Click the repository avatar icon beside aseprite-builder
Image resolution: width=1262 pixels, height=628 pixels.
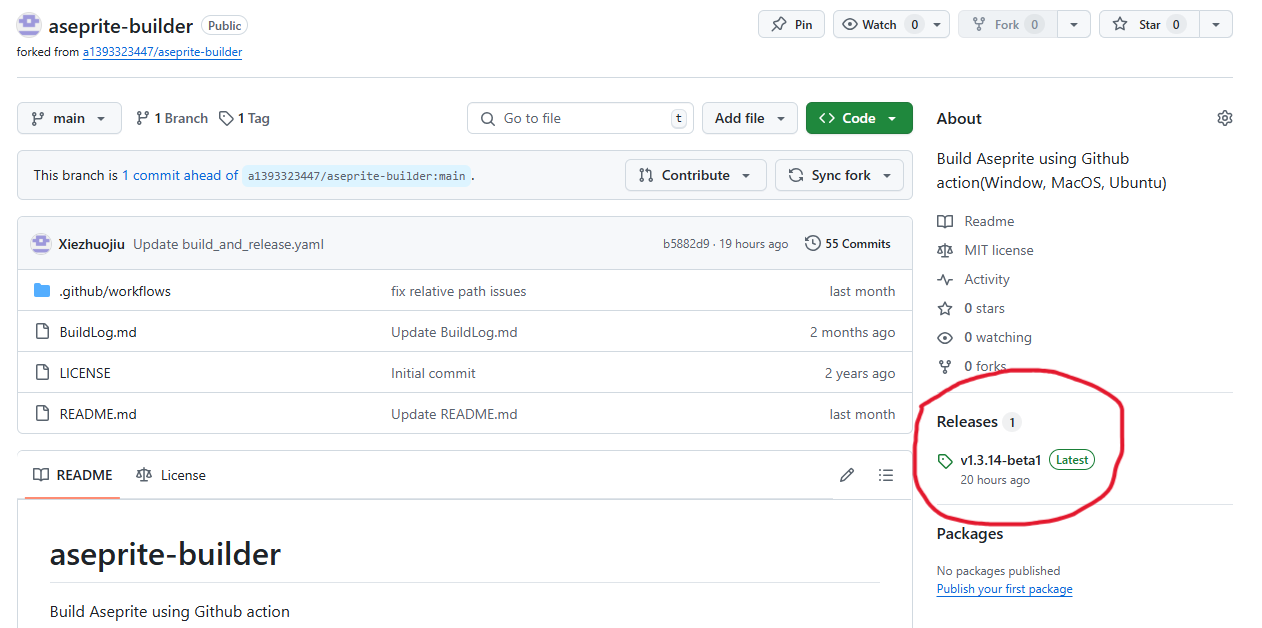[x=29, y=25]
